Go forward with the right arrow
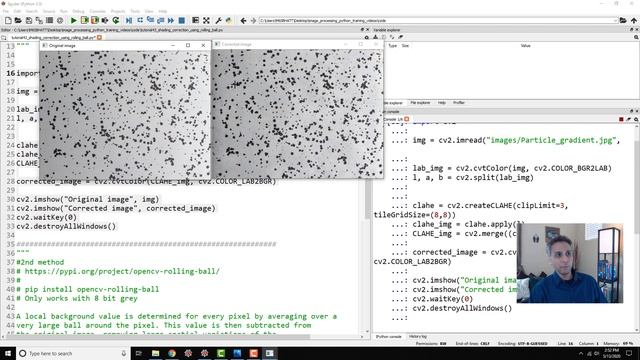 pos(253,20)
